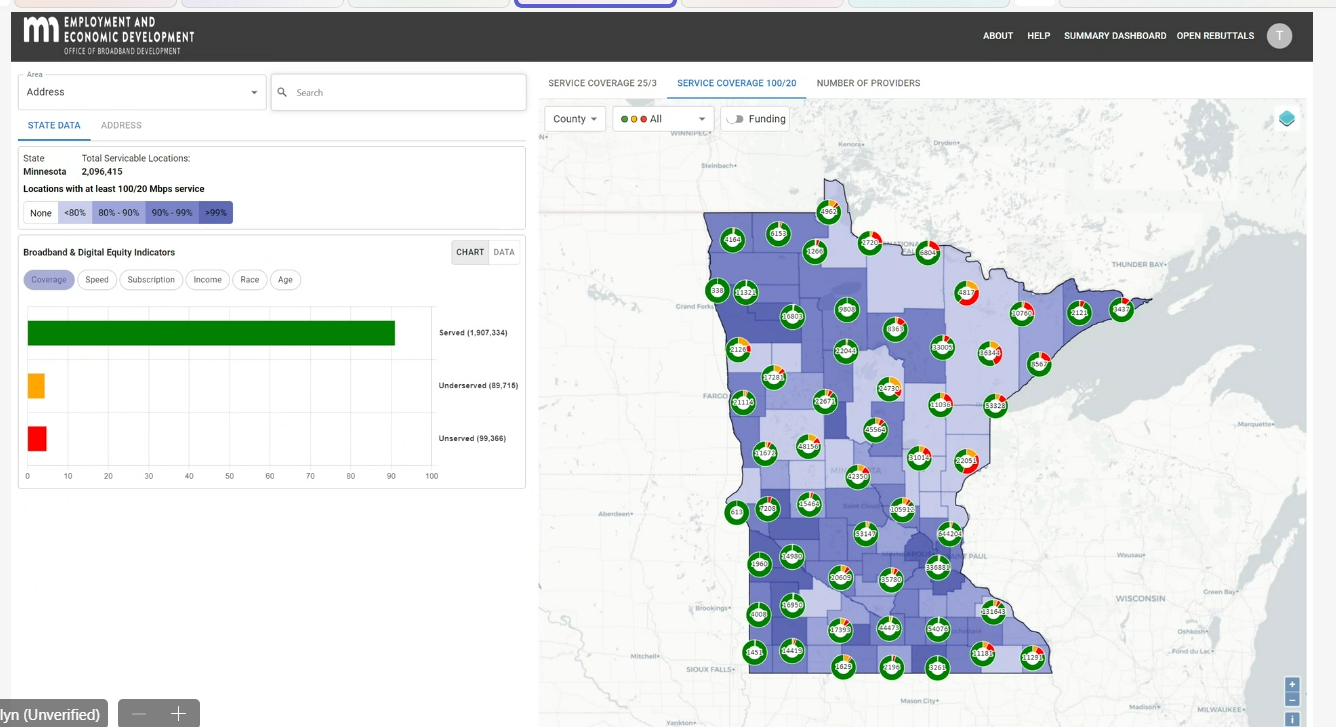
Task: Select the Speed indicator chip
Action: [97, 280]
